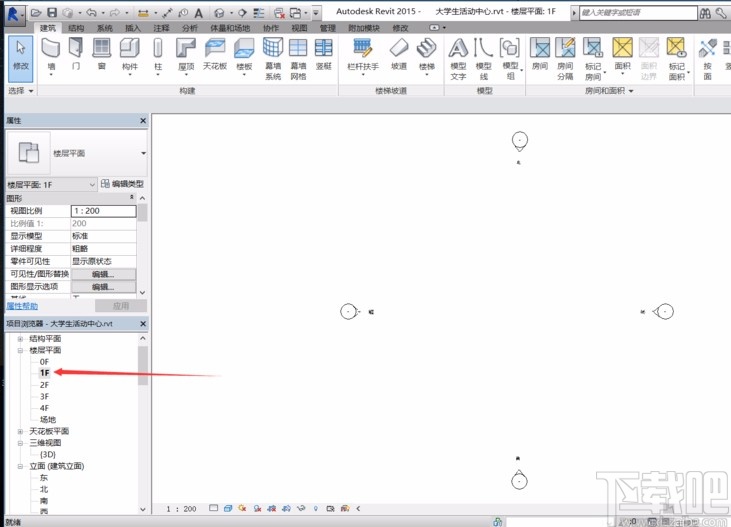Viewport: 731px width, 527px height.
Task: Open the Component (构件) tool
Action: [x=130, y=55]
